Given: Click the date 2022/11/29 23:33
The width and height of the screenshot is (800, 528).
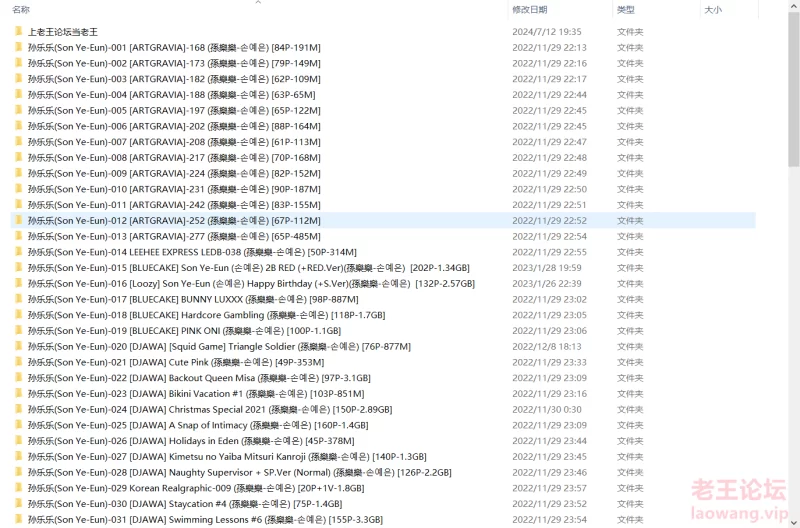Looking at the screenshot, I should tap(549, 362).
